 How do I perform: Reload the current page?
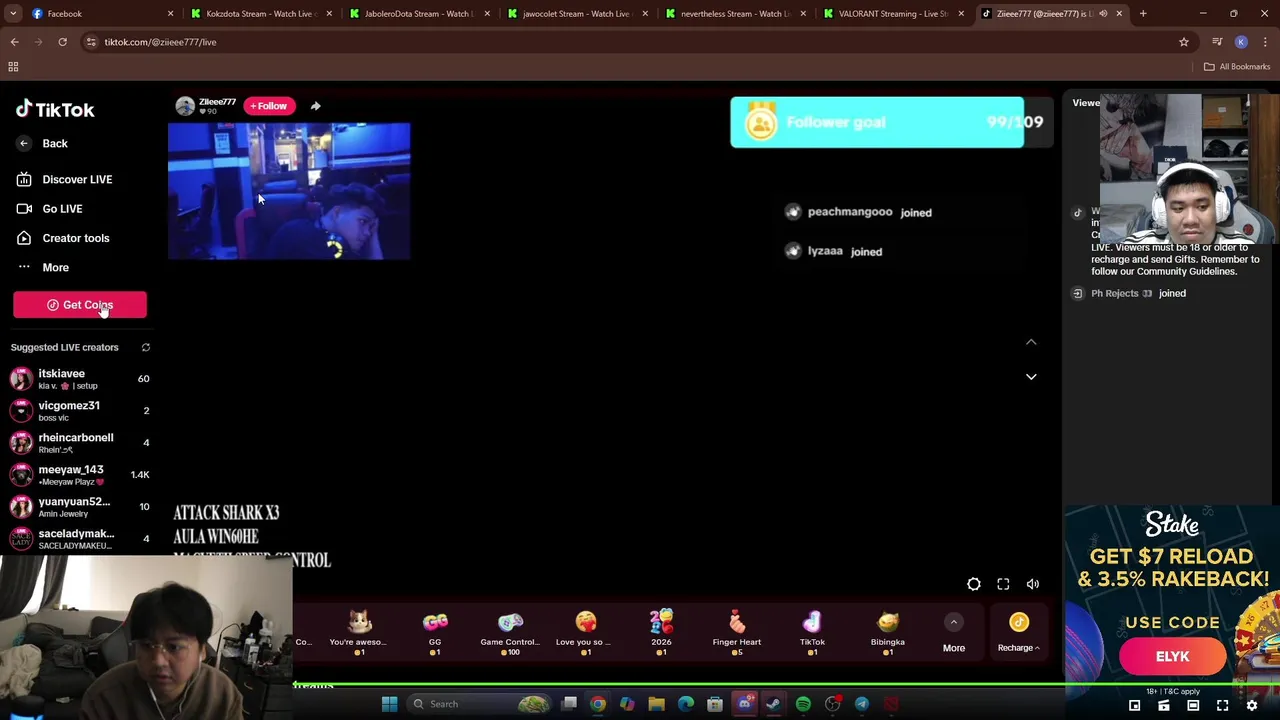(x=62, y=42)
